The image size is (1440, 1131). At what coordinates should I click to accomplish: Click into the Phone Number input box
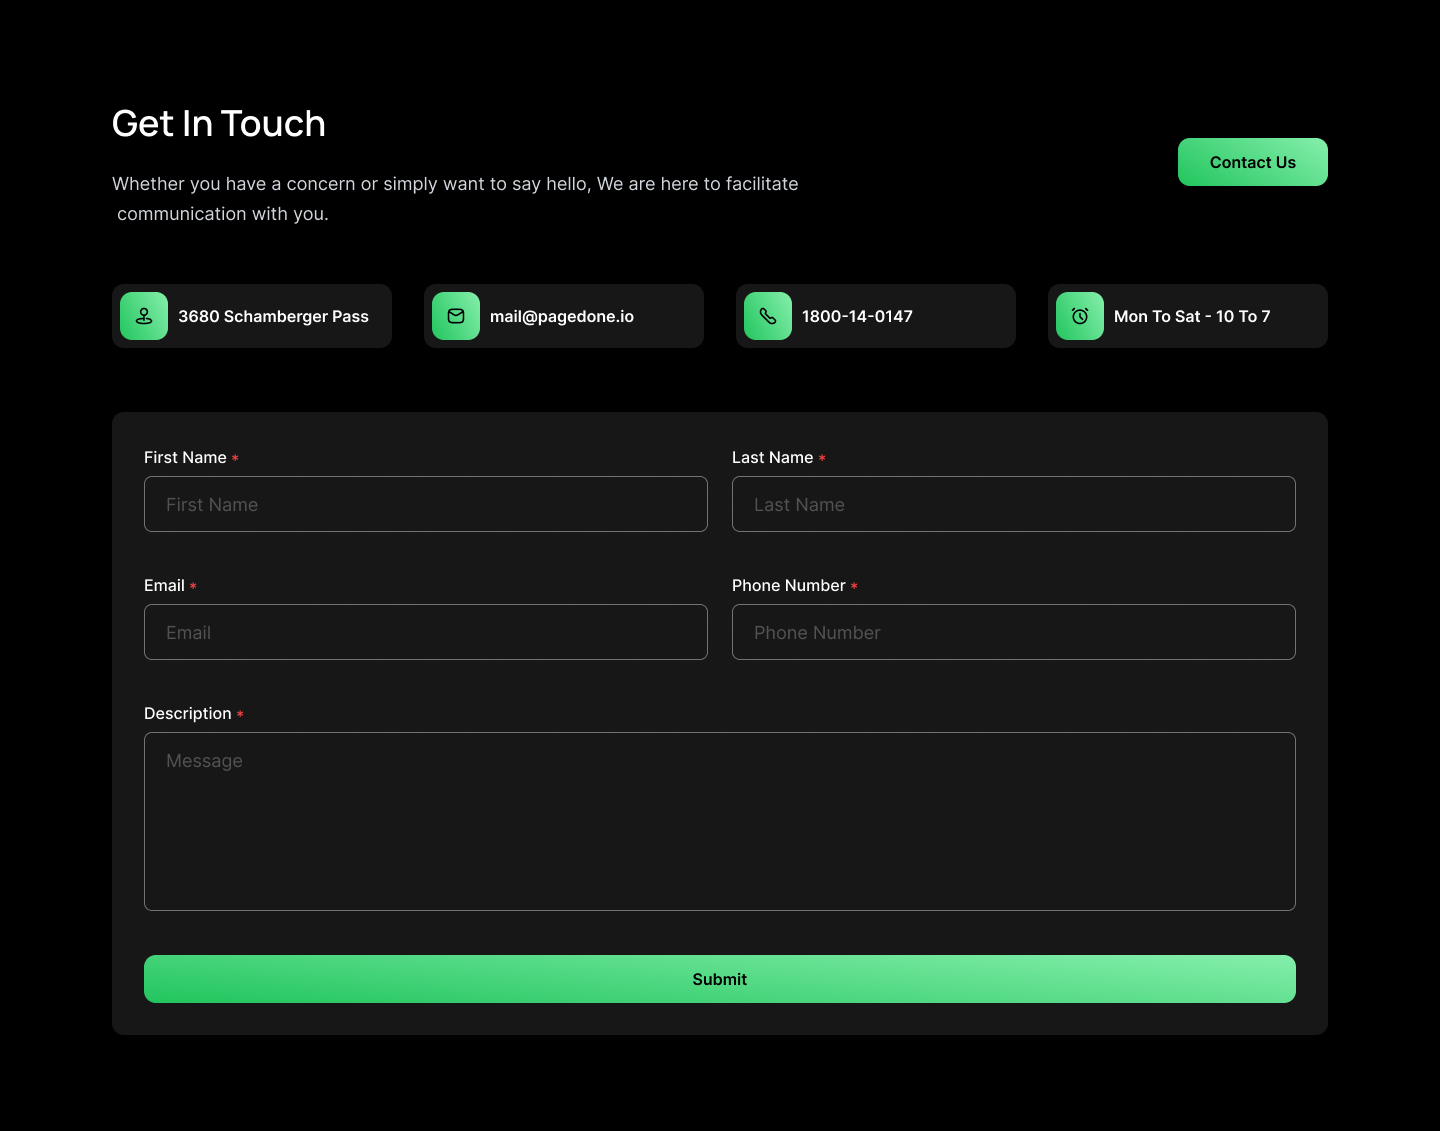pyautogui.click(x=1014, y=632)
